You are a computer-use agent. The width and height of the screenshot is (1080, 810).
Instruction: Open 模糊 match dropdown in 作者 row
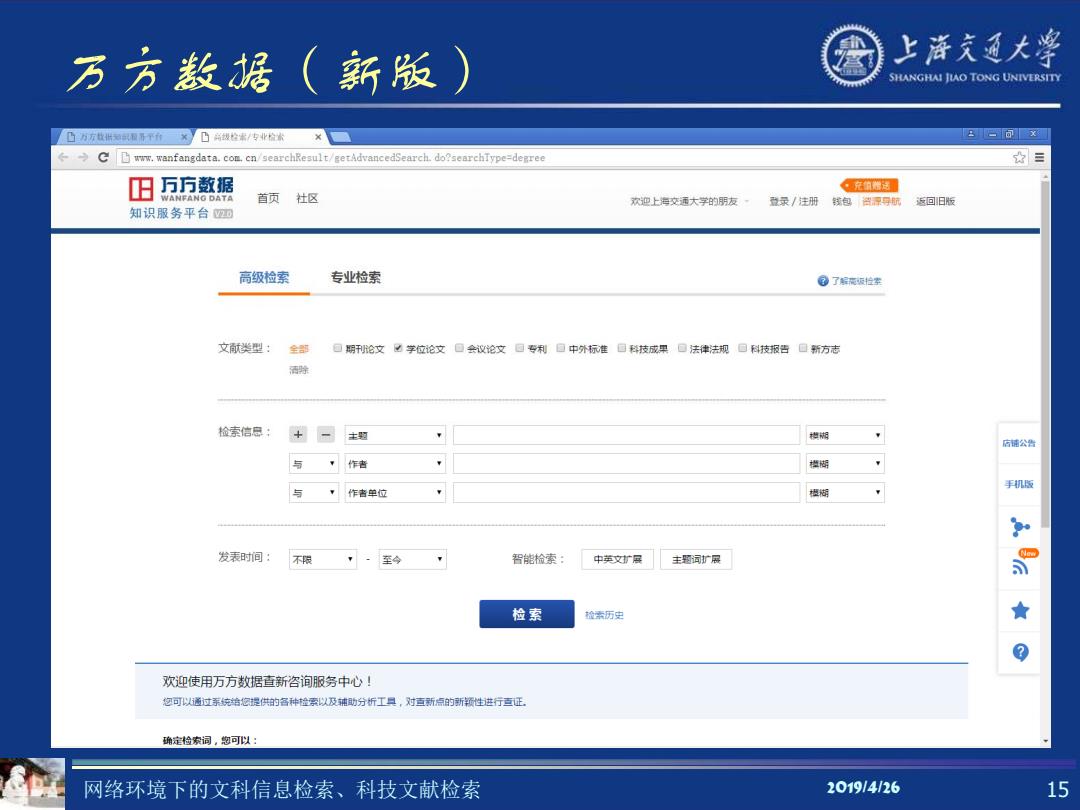pos(845,464)
